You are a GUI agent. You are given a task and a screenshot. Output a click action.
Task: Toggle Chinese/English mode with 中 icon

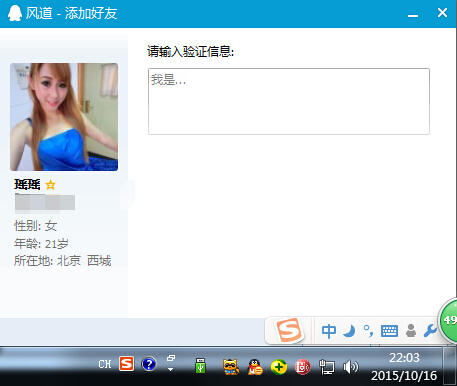(x=329, y=331)
